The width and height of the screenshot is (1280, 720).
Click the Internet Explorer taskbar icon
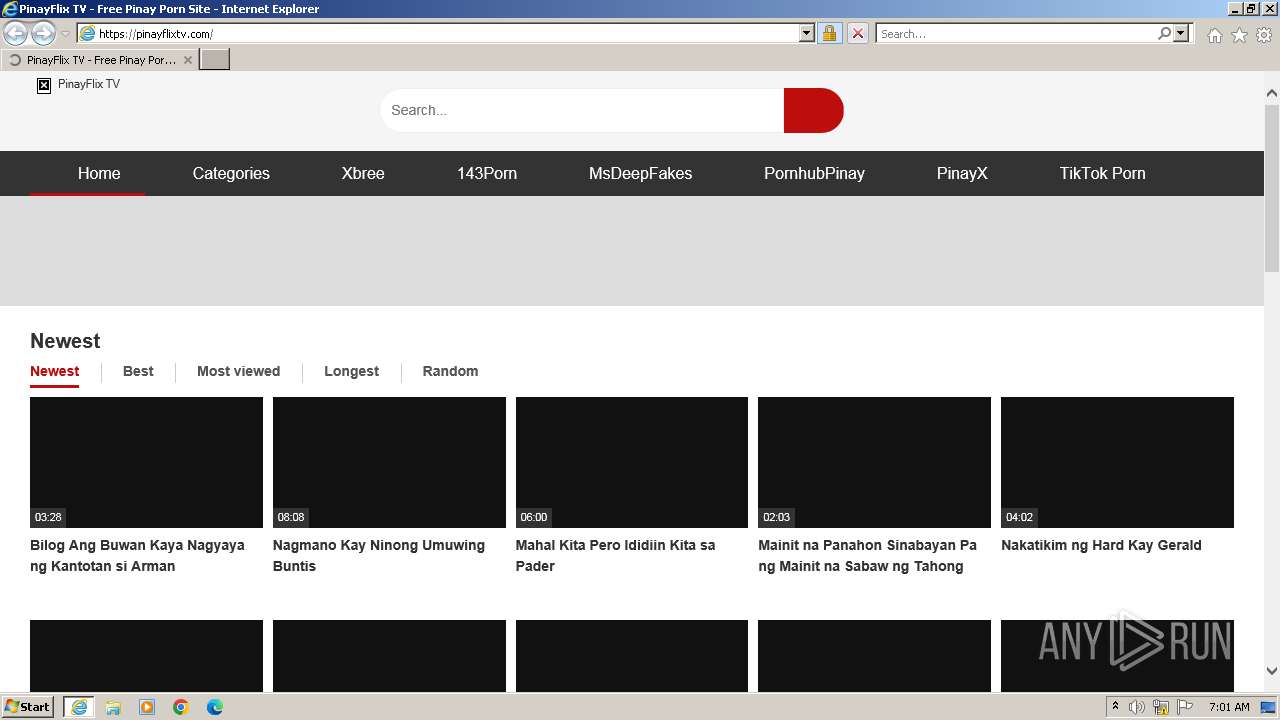tap(79, 707)
